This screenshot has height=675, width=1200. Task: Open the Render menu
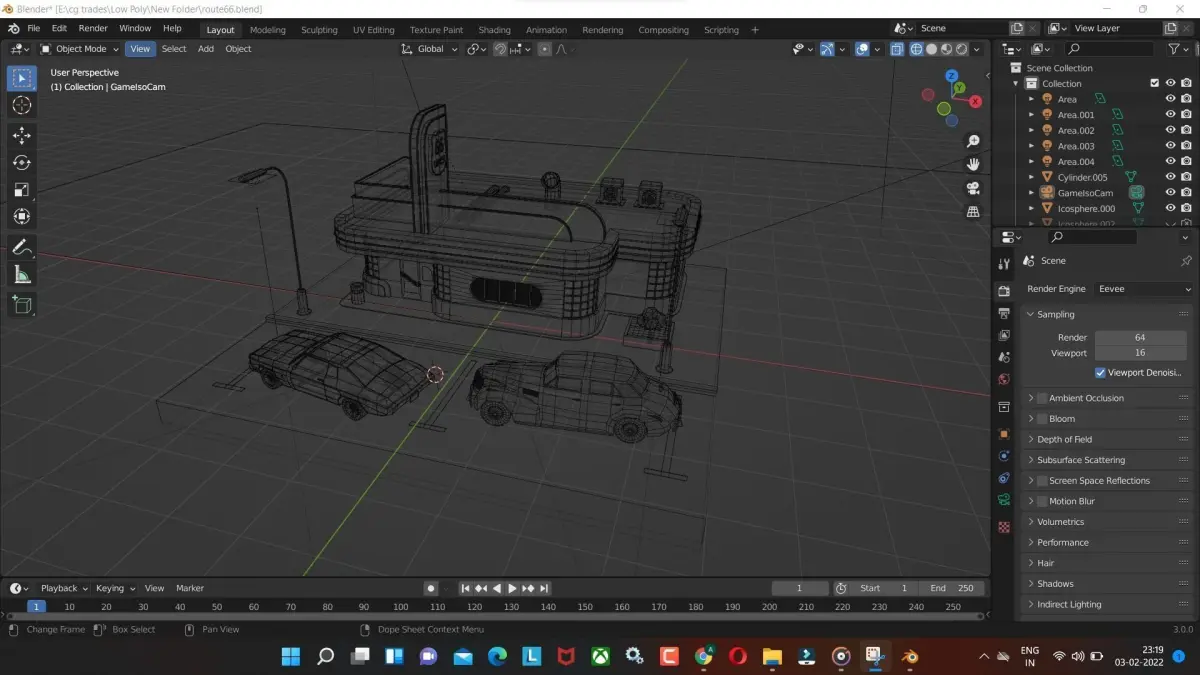[93, 29]
